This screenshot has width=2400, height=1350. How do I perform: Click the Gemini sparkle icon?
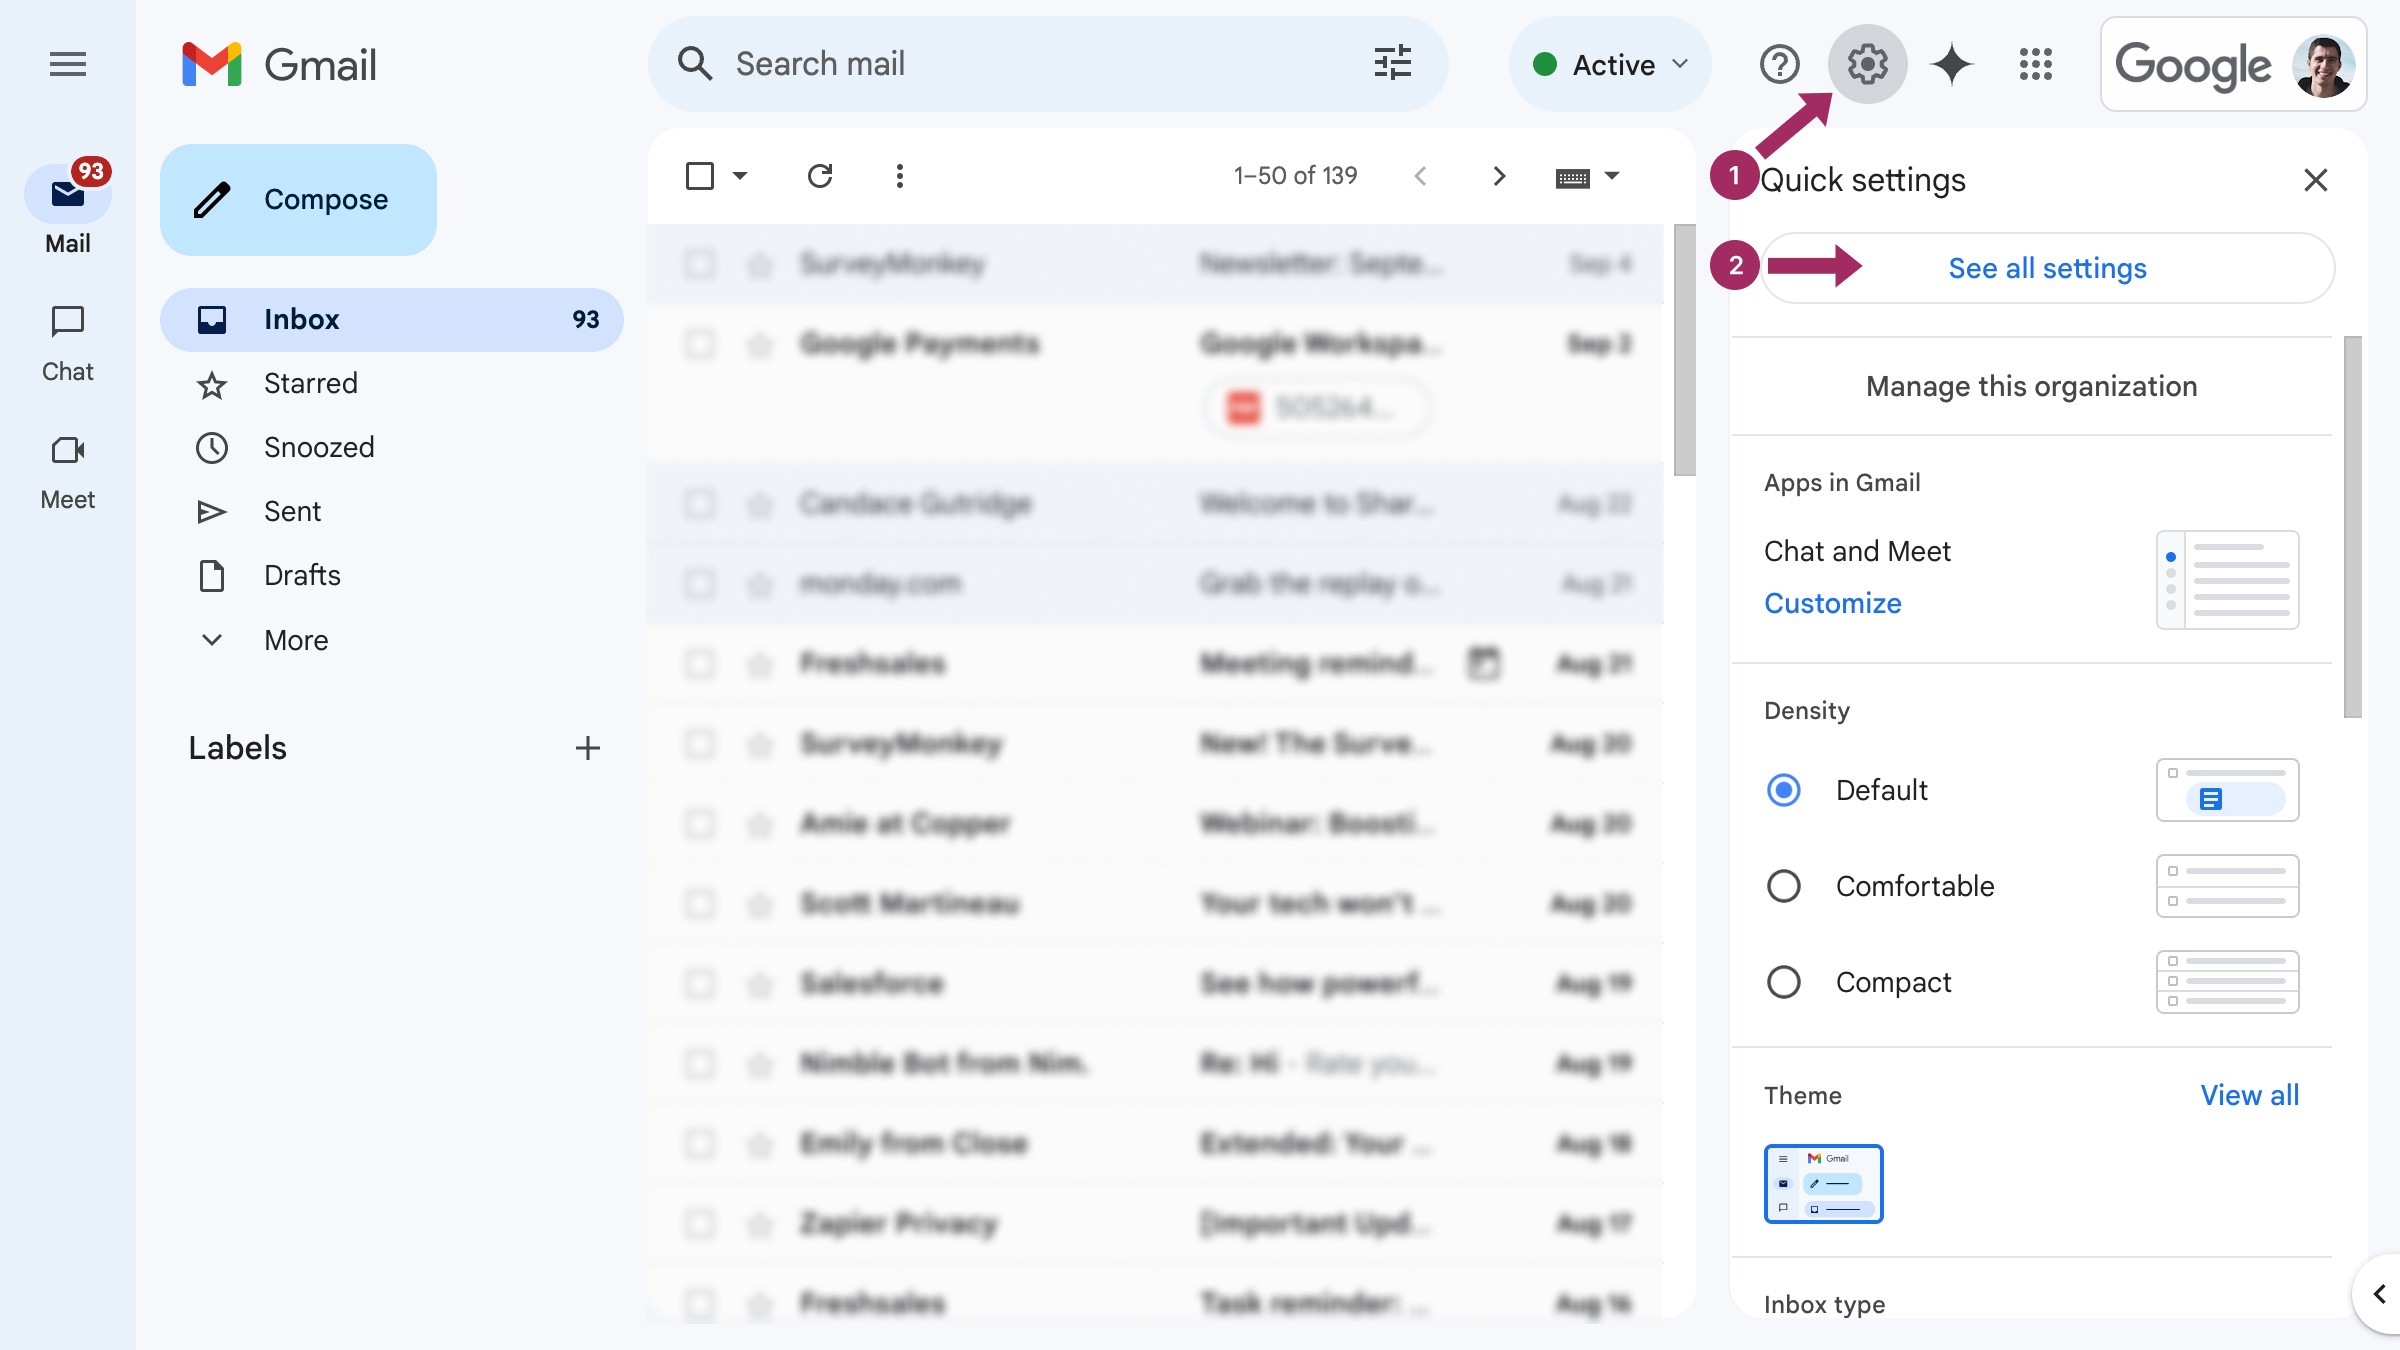[x=1951, y=65]
